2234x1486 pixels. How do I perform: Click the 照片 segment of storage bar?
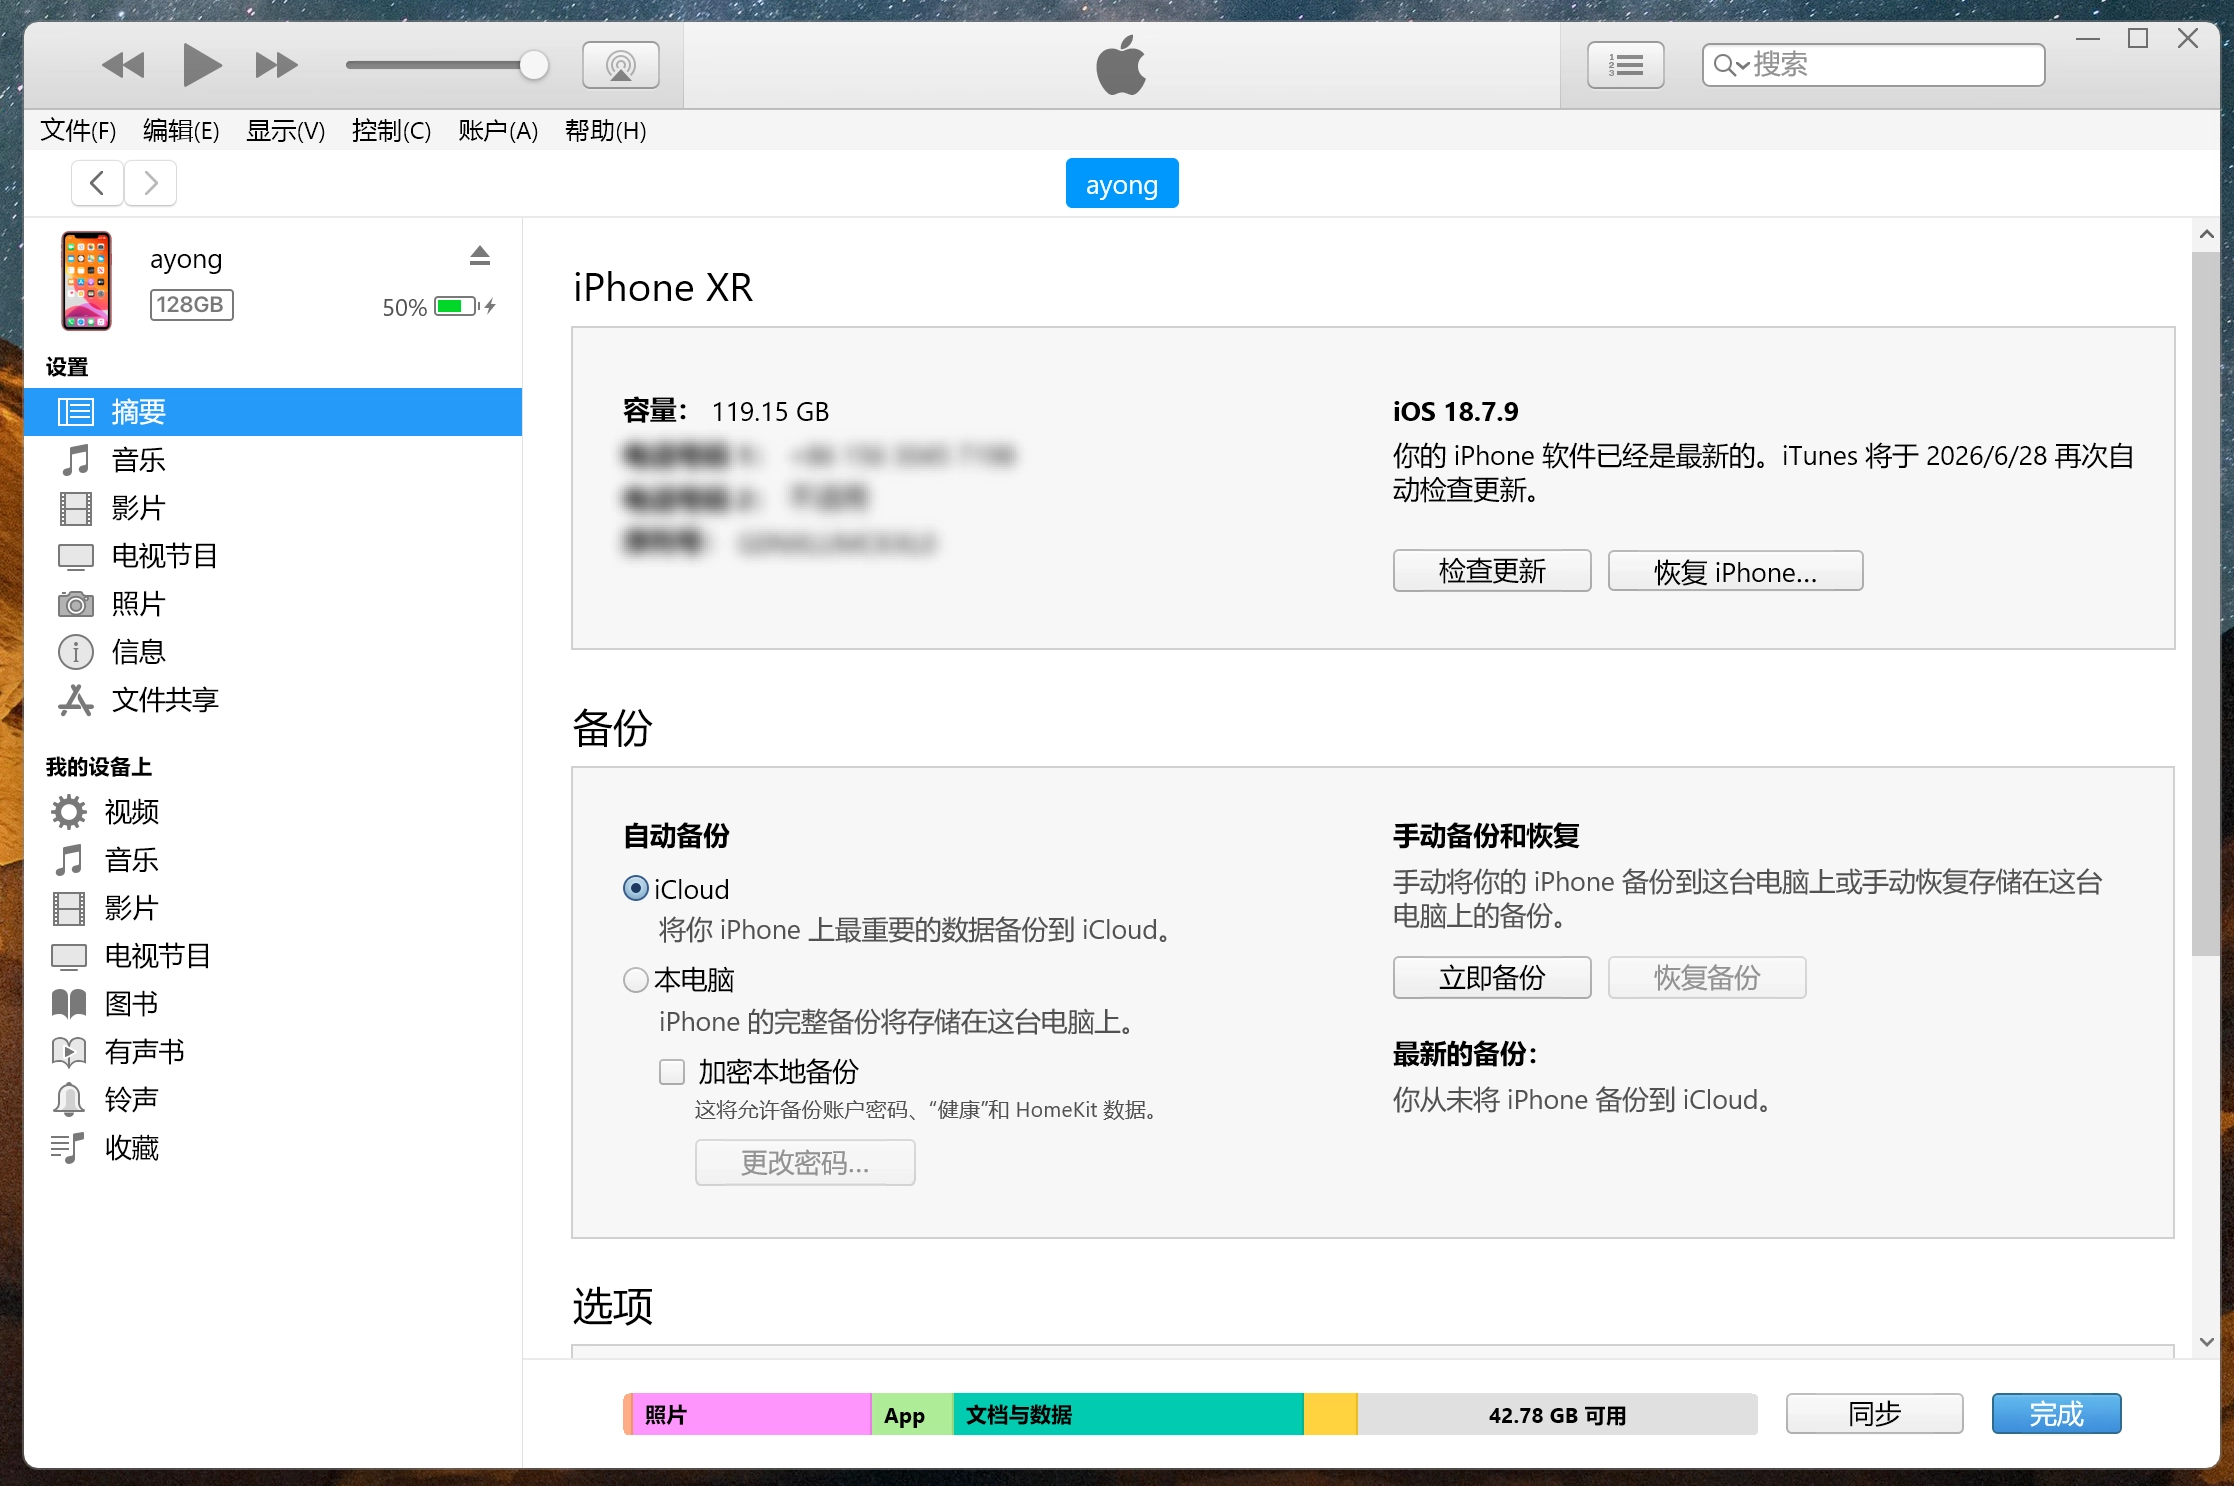[x=750, y=1415]
